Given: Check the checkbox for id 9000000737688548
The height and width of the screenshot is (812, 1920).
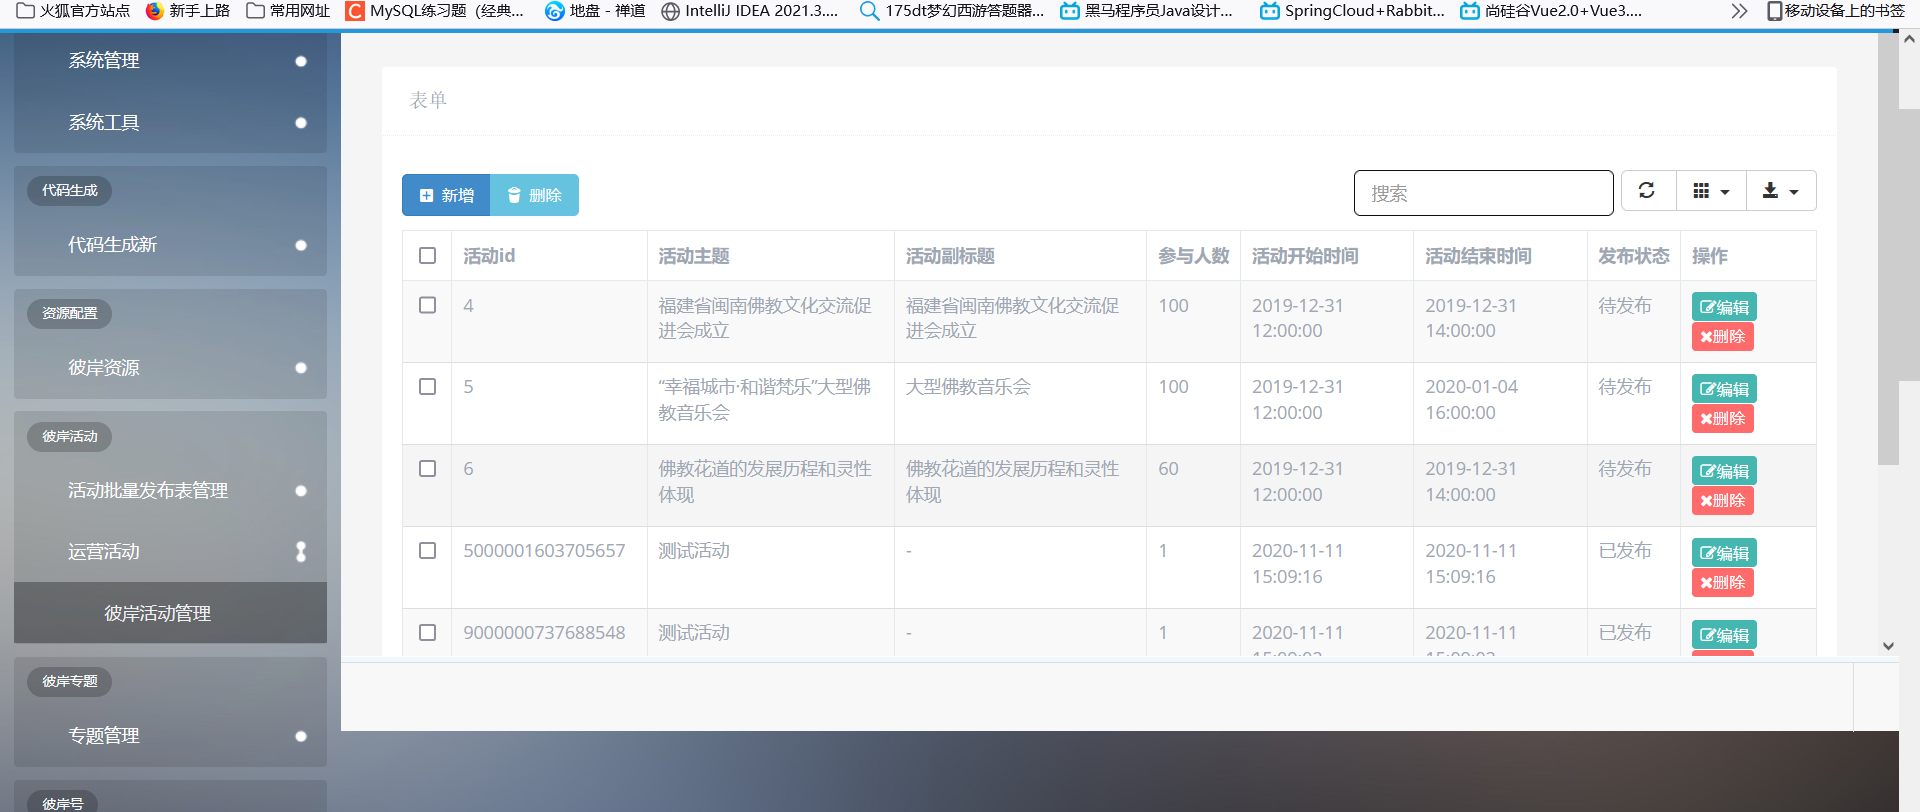Looking at the screenshot, I should click(427, 632).
